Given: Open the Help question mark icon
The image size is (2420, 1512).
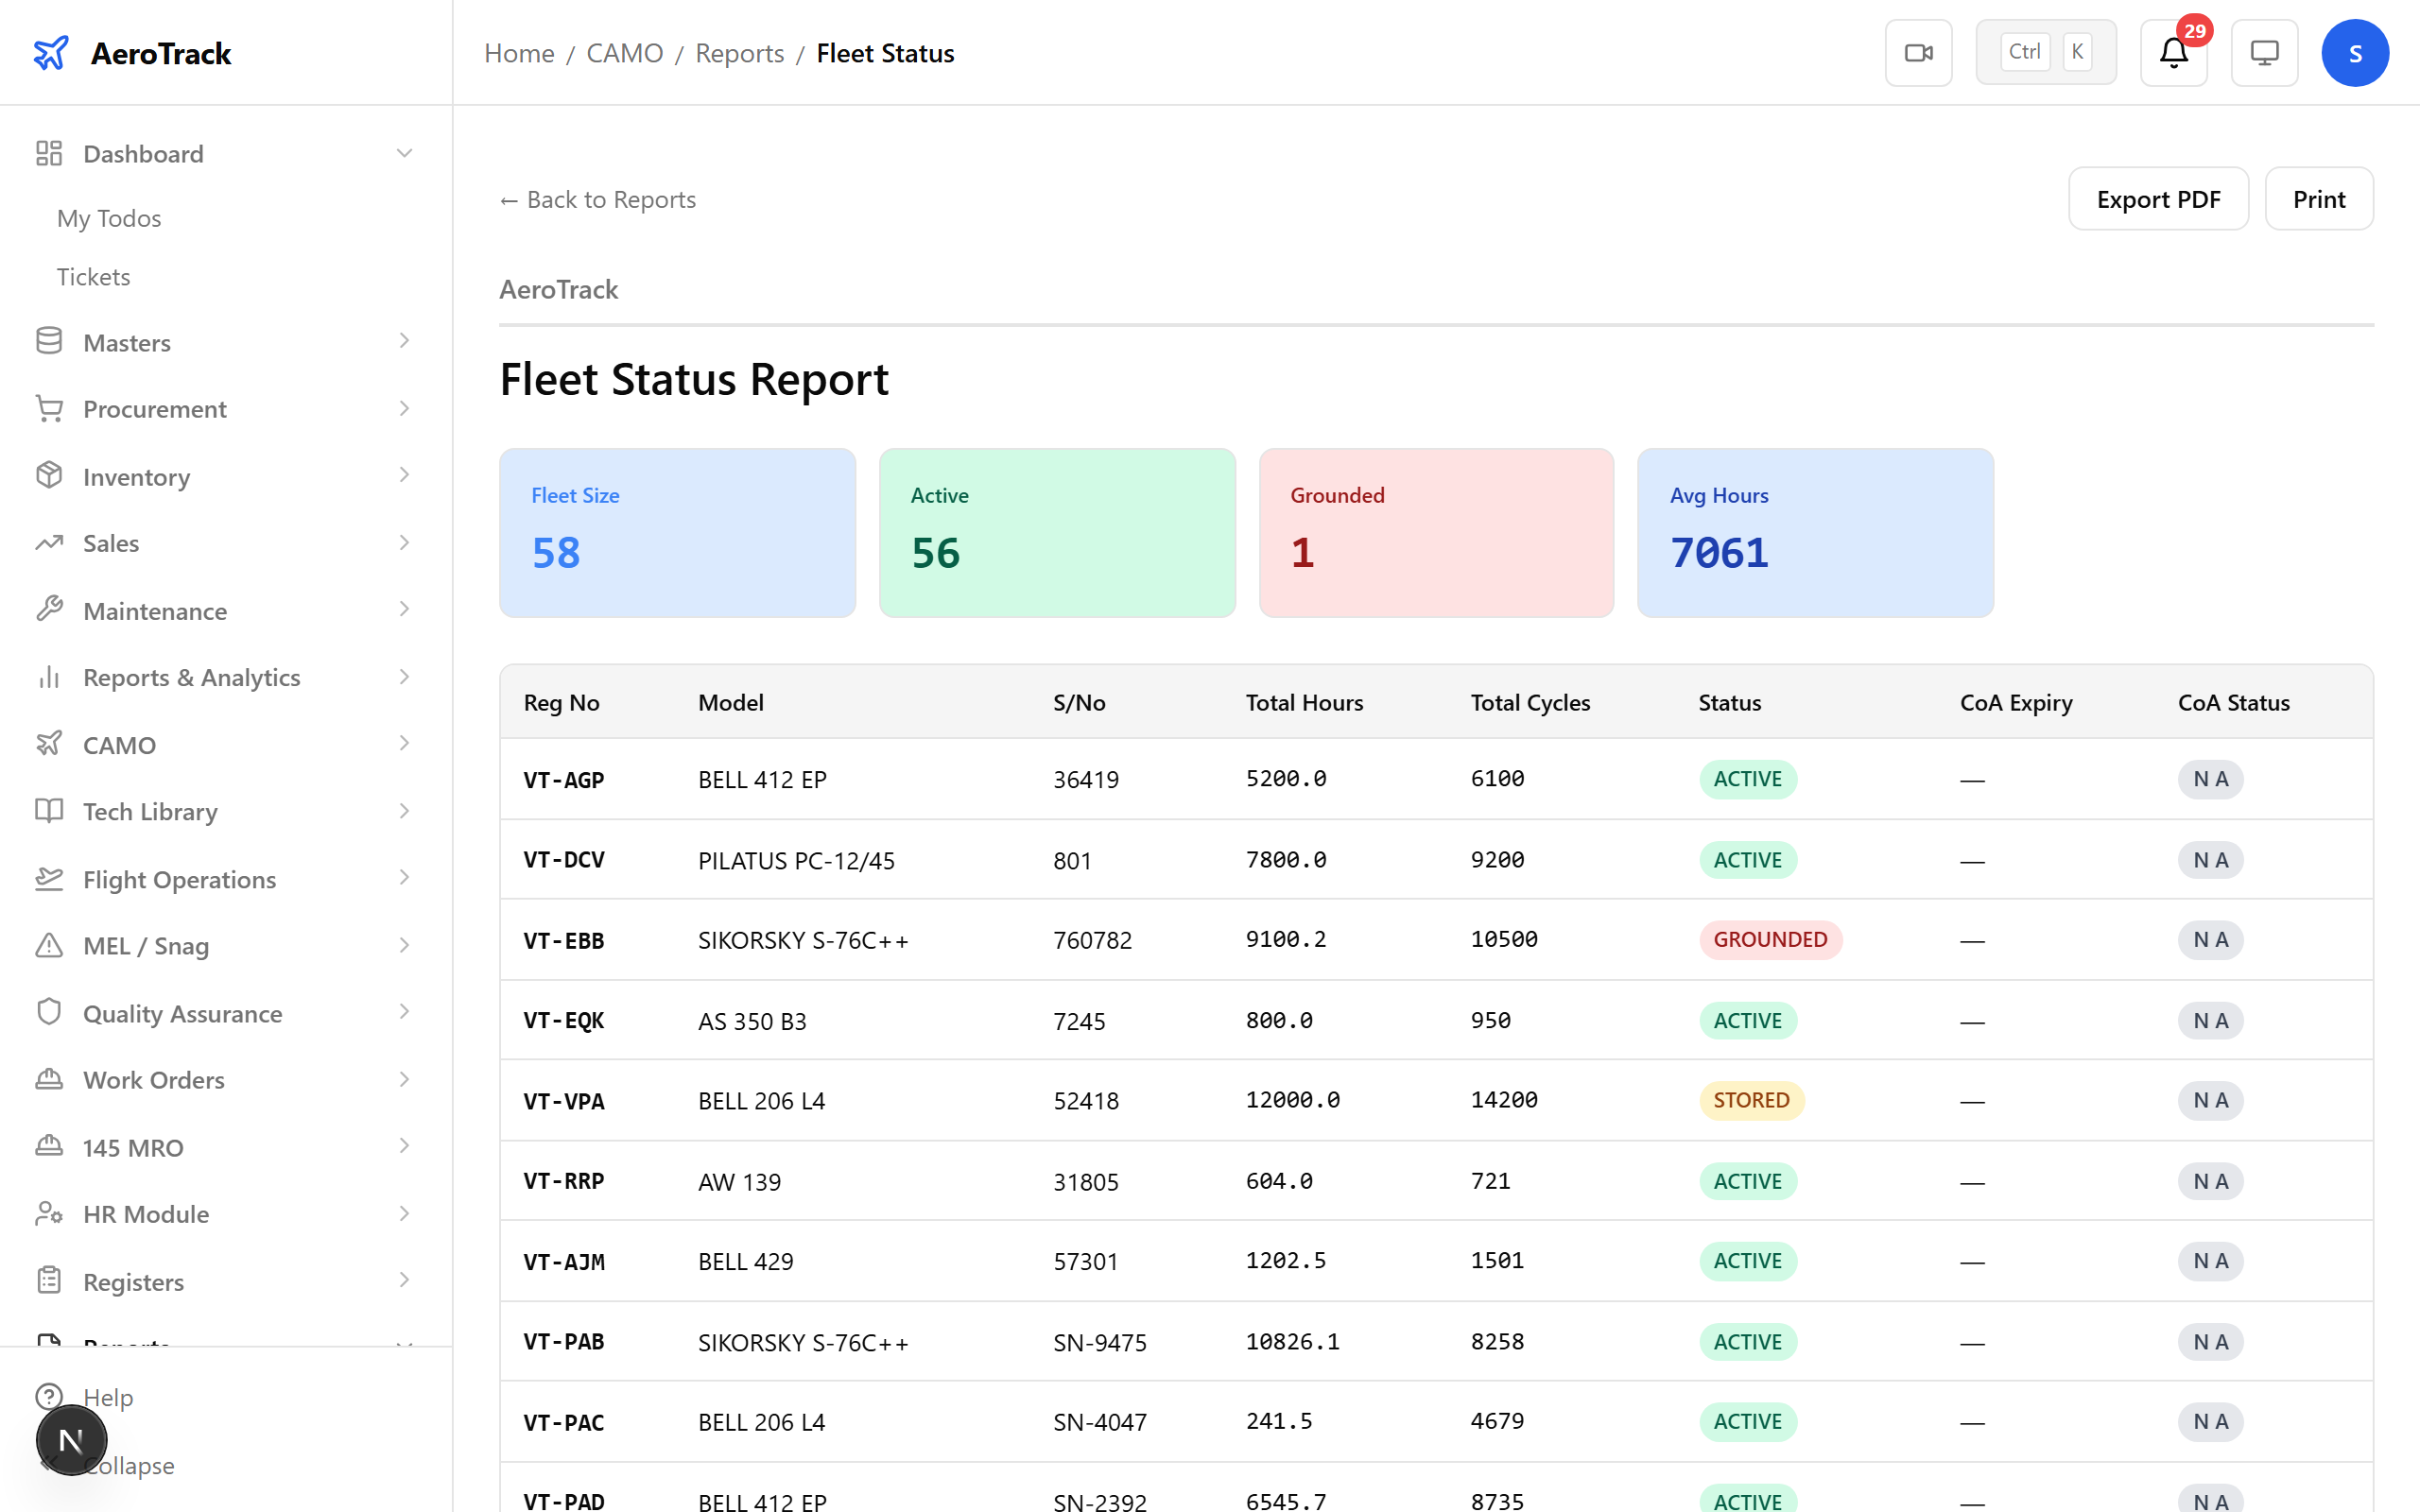Looking at the screenshot, I should (x=49, y=1397).
